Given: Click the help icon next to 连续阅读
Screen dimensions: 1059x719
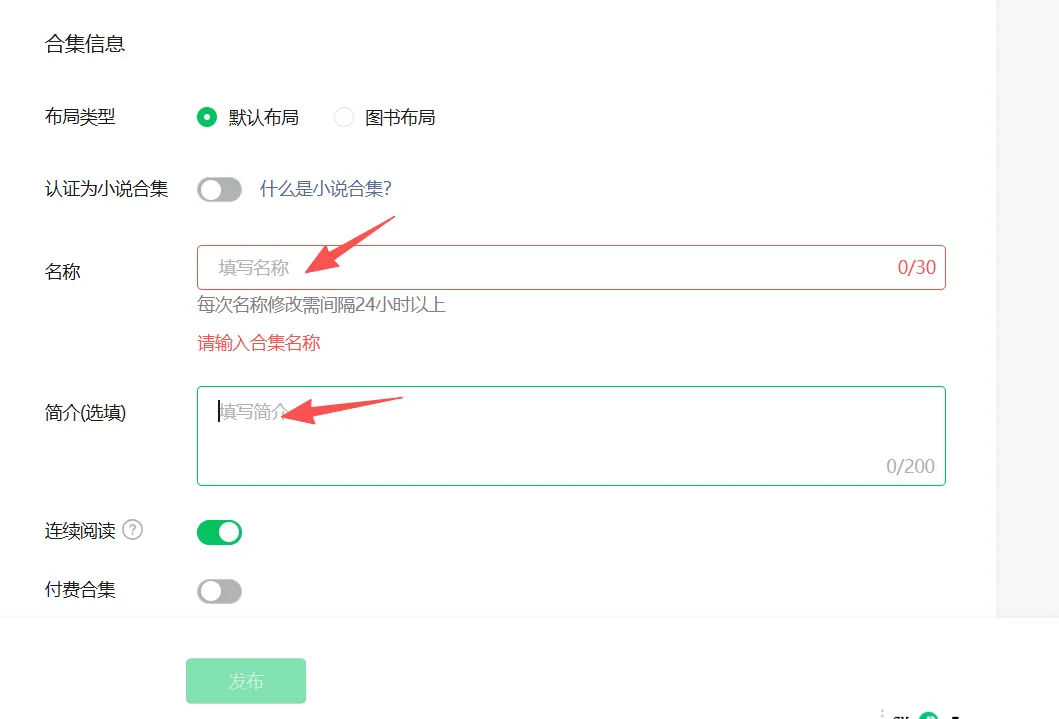Looking at the screenshot, I should tap(132, 530).
